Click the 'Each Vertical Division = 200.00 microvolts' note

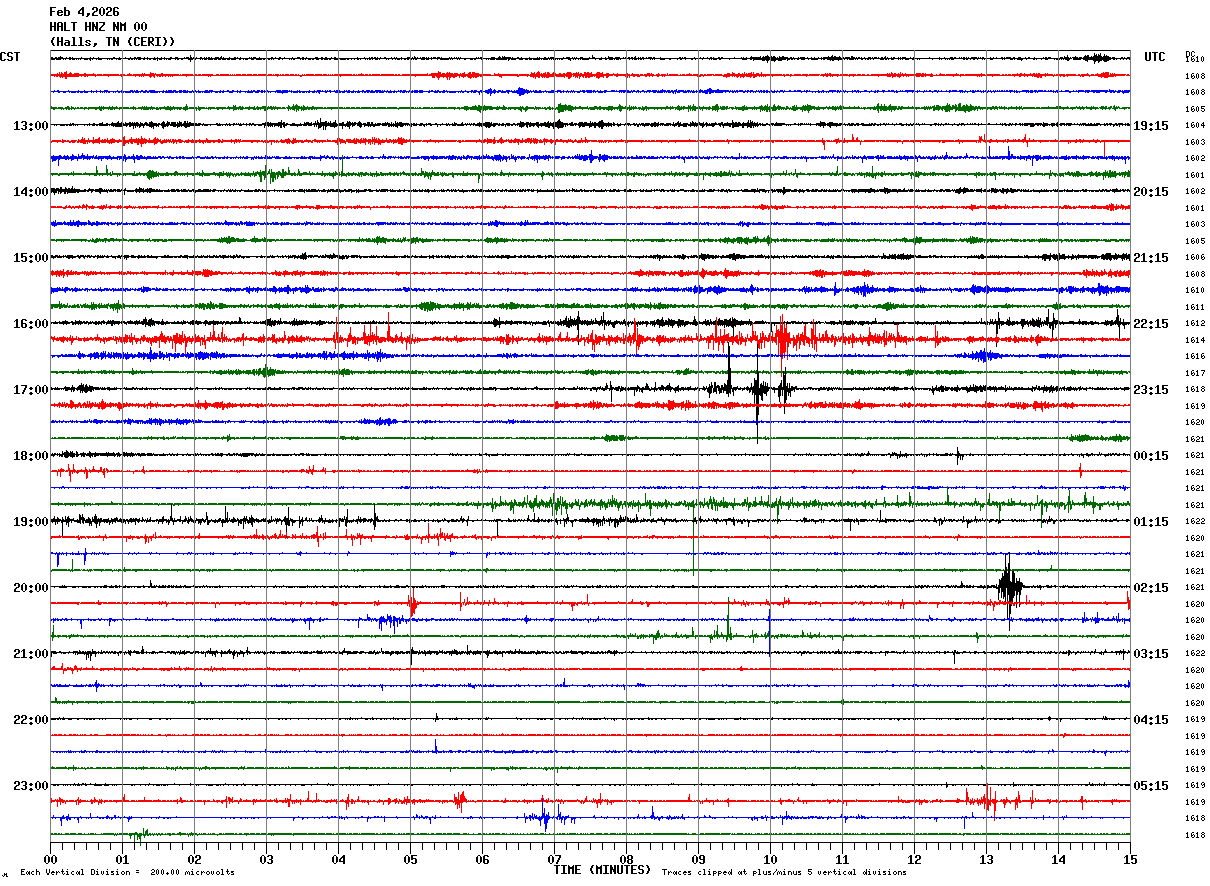coord(127,873)
